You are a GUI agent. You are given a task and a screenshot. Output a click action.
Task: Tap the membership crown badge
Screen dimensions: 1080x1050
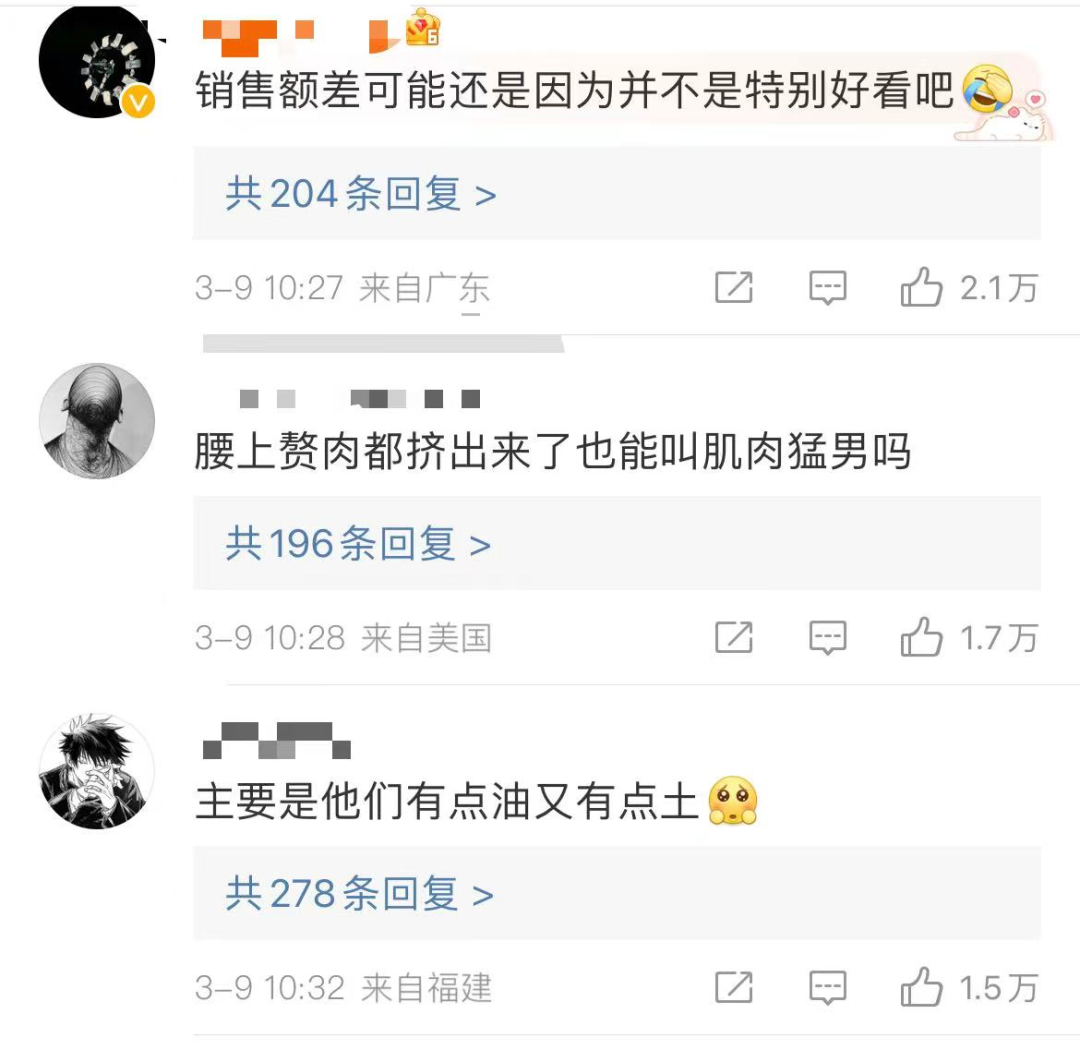click(x=422, y=29)
